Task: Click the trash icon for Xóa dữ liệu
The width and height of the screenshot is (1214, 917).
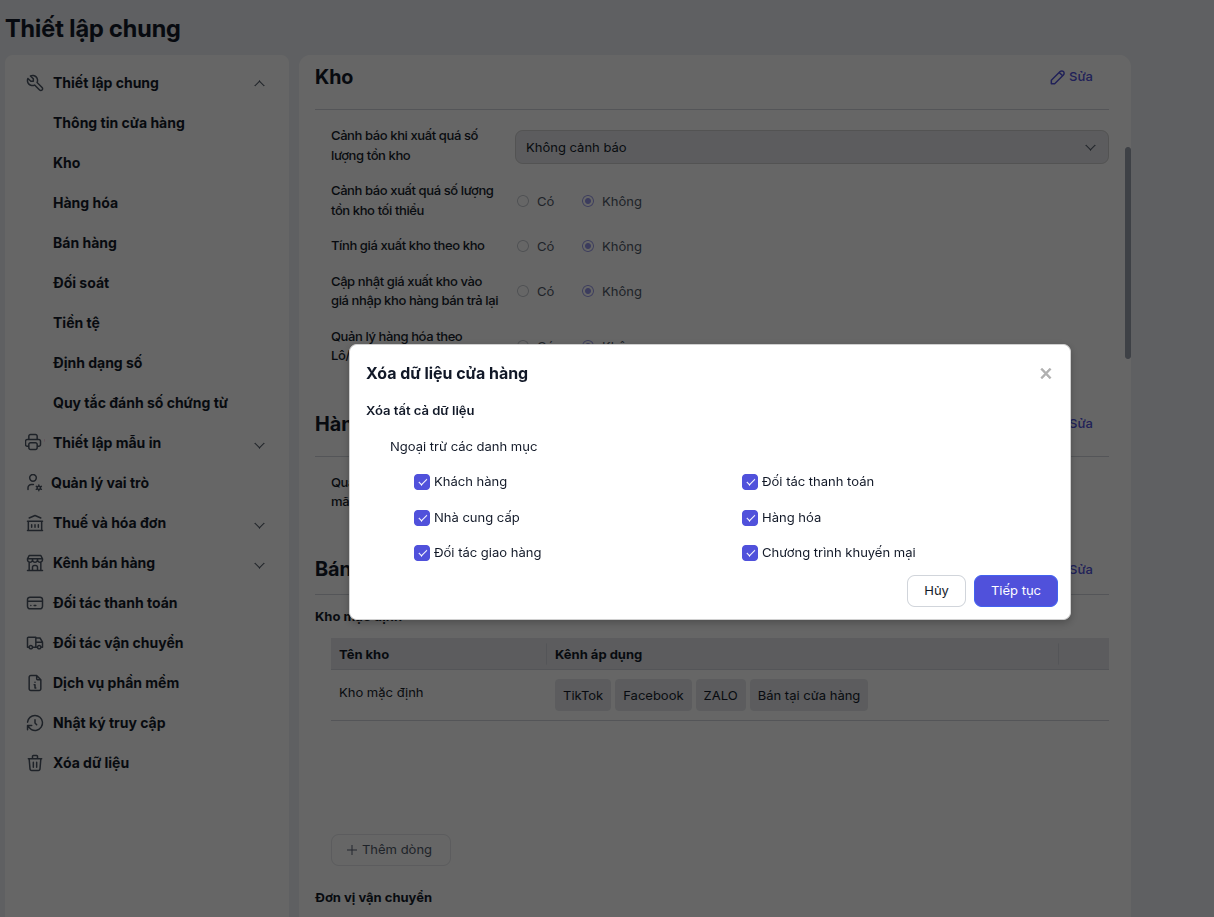Action: [x=34, y=763]
